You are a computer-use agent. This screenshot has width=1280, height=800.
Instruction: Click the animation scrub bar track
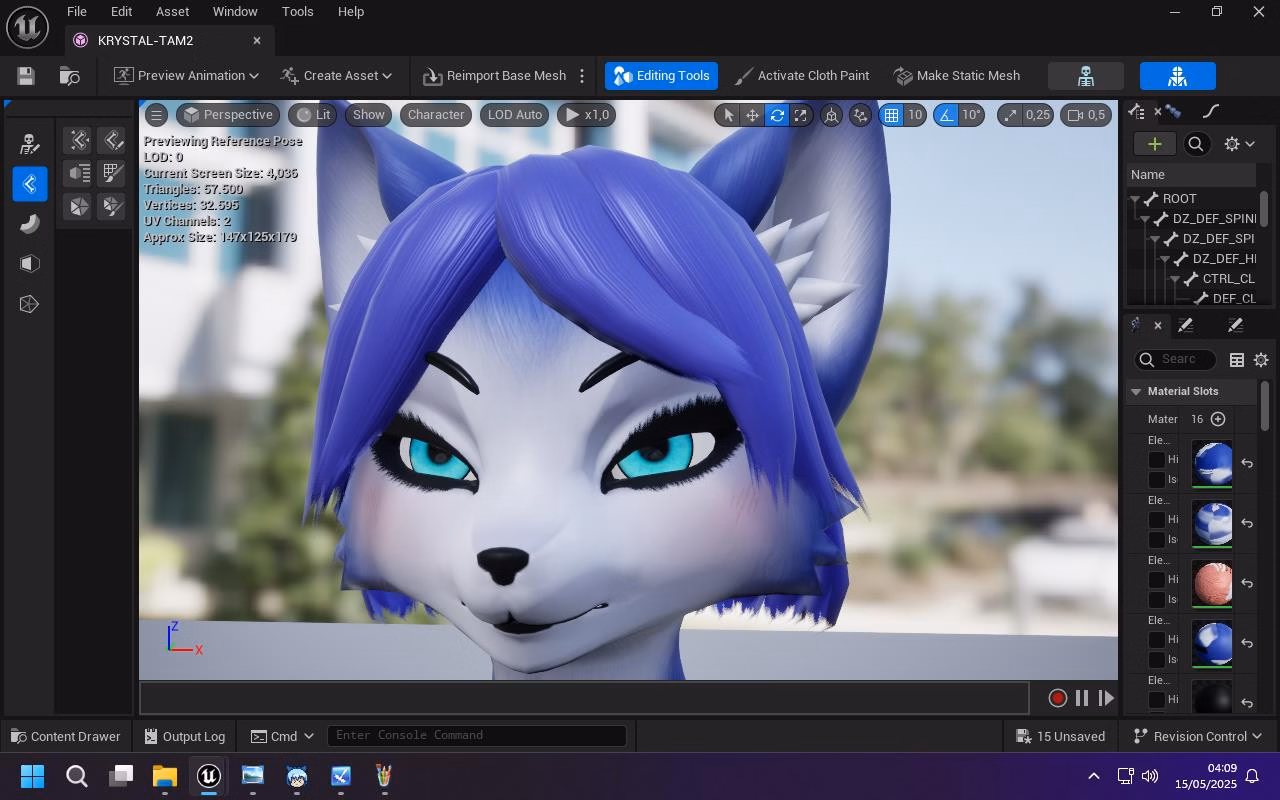584,698
